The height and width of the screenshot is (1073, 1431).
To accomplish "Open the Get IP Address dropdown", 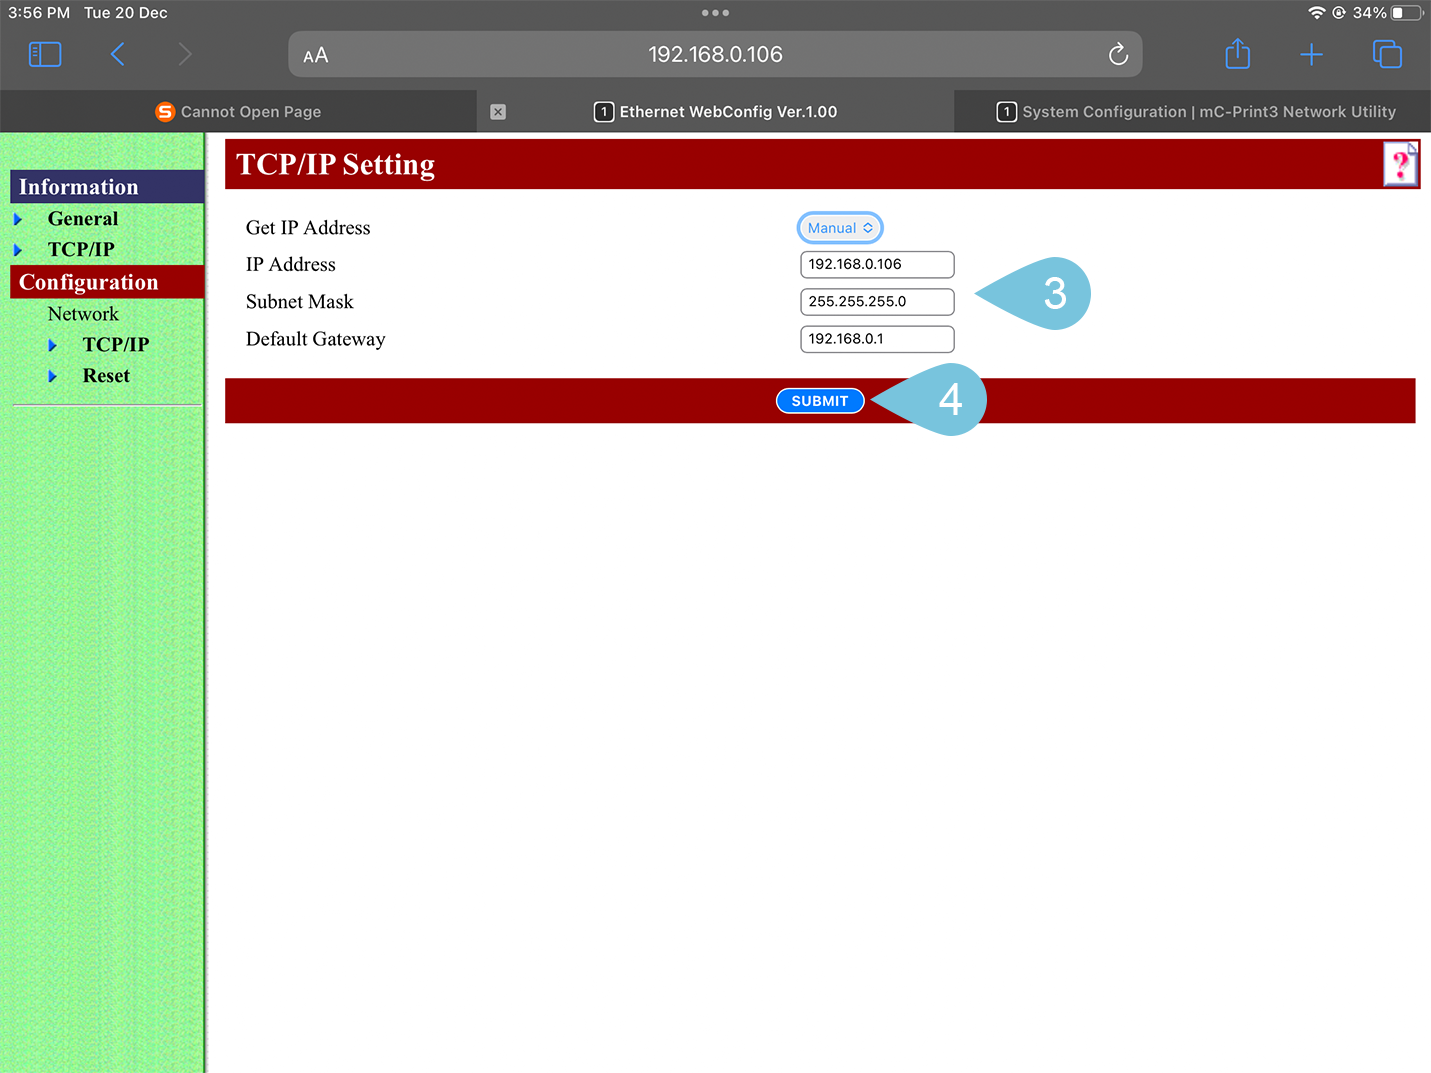I will click(x=839, y=228).
